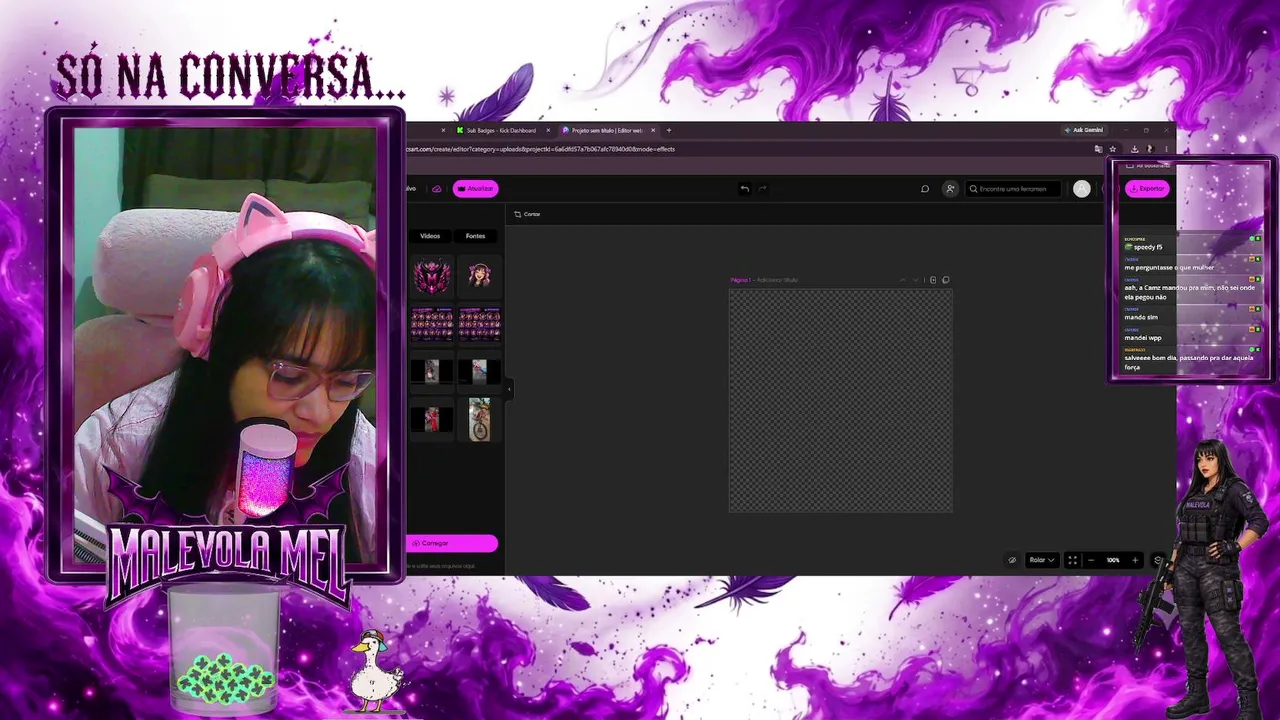This screenshot has height=720, width=1280.
Task: Duplicate the current page icon
Action: [x=946, y=280]
